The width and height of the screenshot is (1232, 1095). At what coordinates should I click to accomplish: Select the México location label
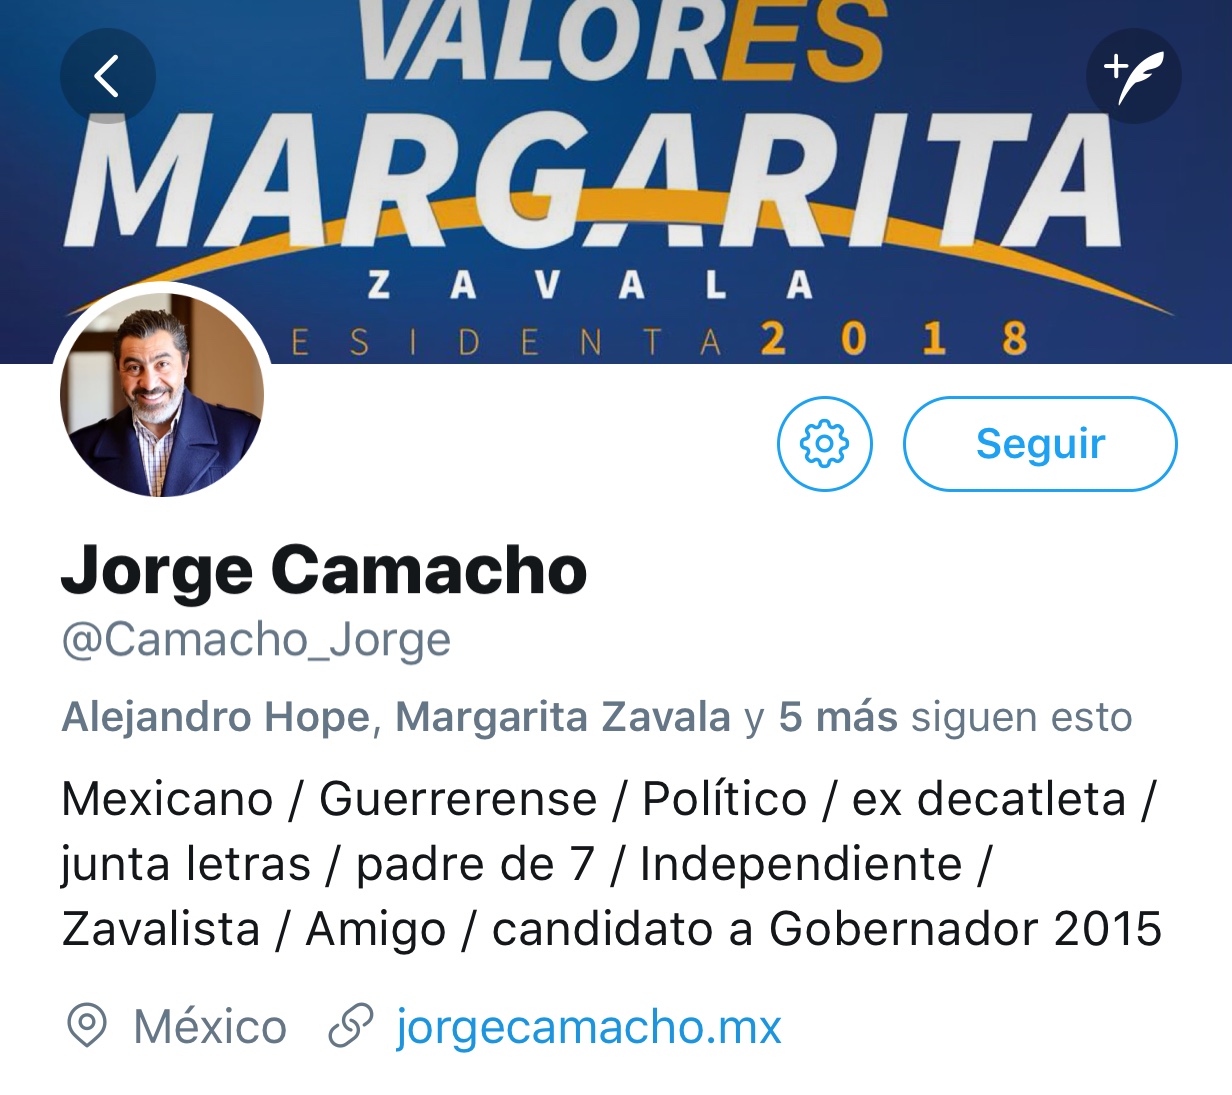point(210,1027)
